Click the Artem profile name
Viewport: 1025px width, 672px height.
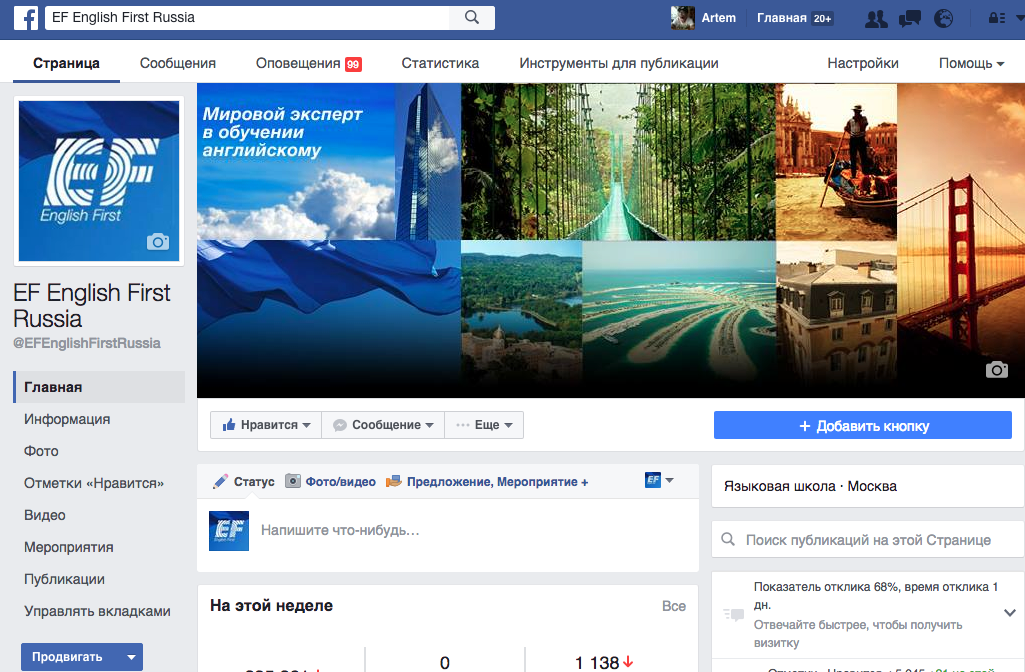click(718, 18)
